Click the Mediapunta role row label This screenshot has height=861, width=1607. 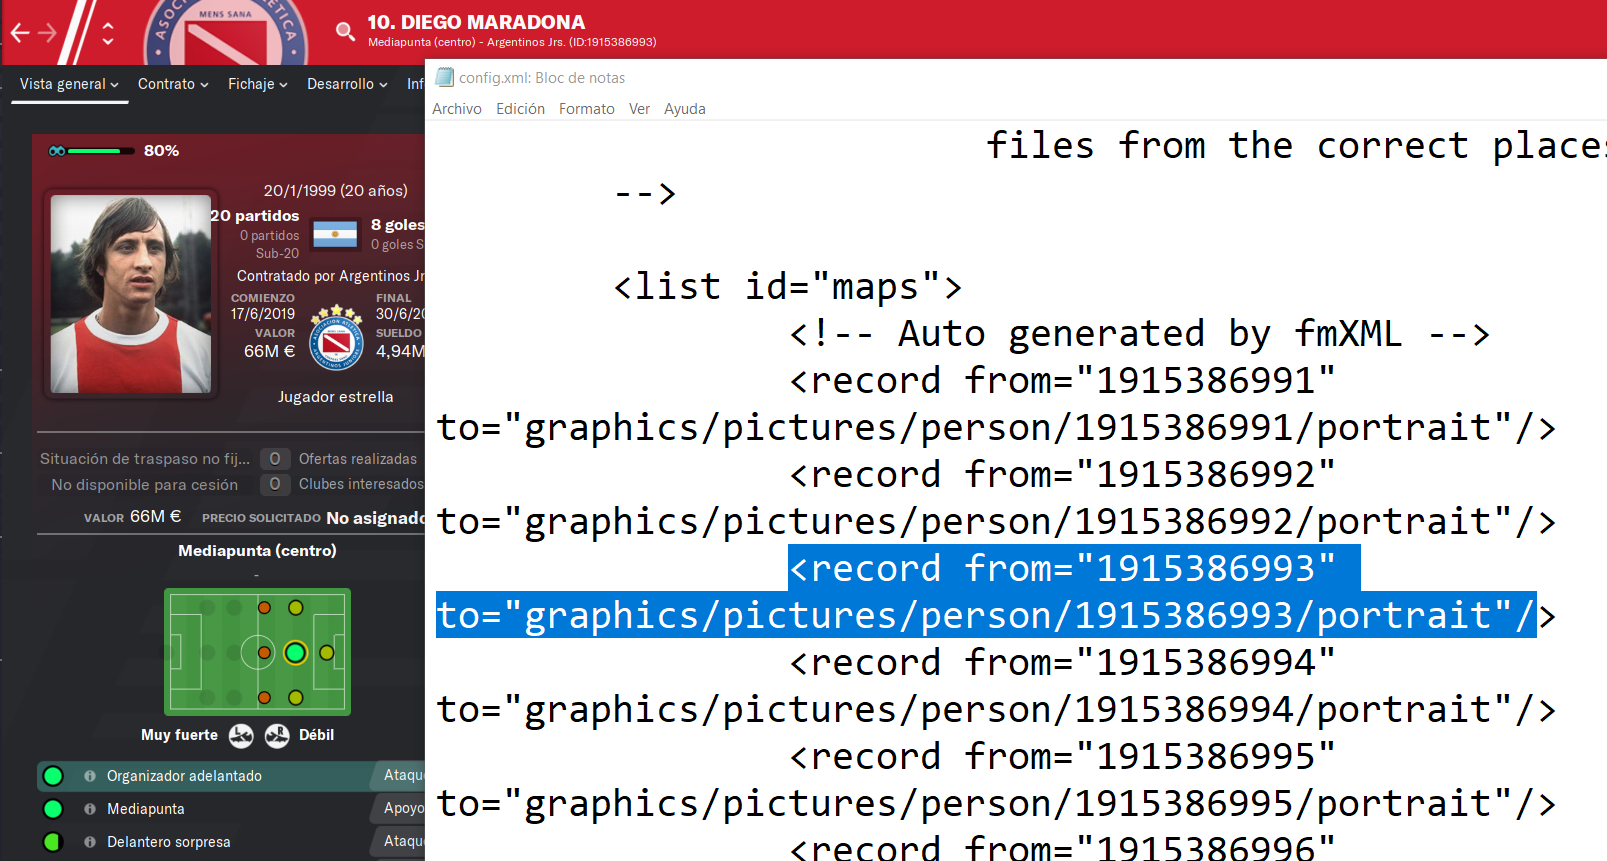[146, 809]
